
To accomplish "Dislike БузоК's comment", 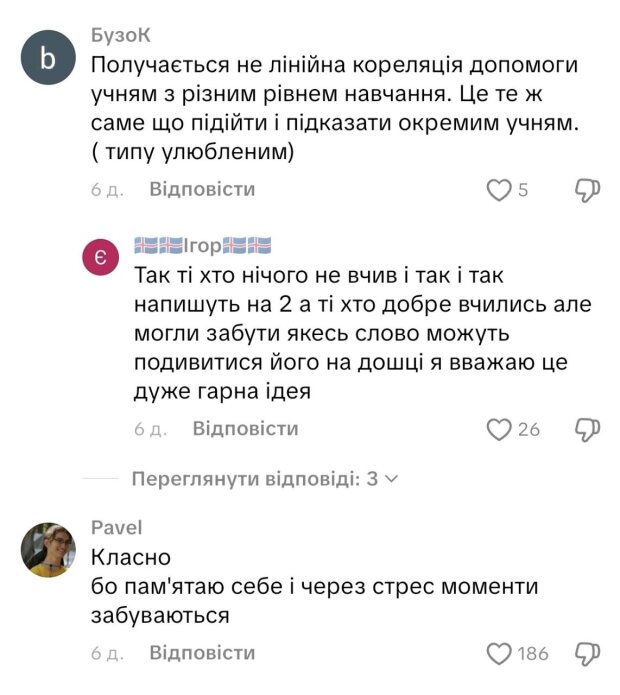I will 587,190.
